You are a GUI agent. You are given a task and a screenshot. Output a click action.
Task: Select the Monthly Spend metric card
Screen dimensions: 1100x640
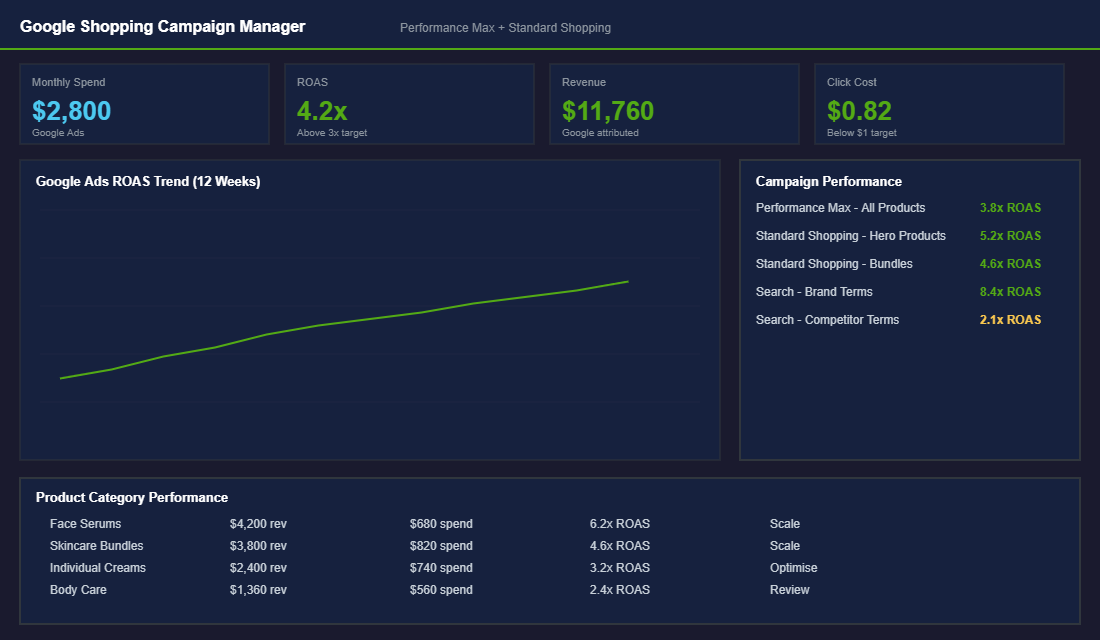[144, 103]
